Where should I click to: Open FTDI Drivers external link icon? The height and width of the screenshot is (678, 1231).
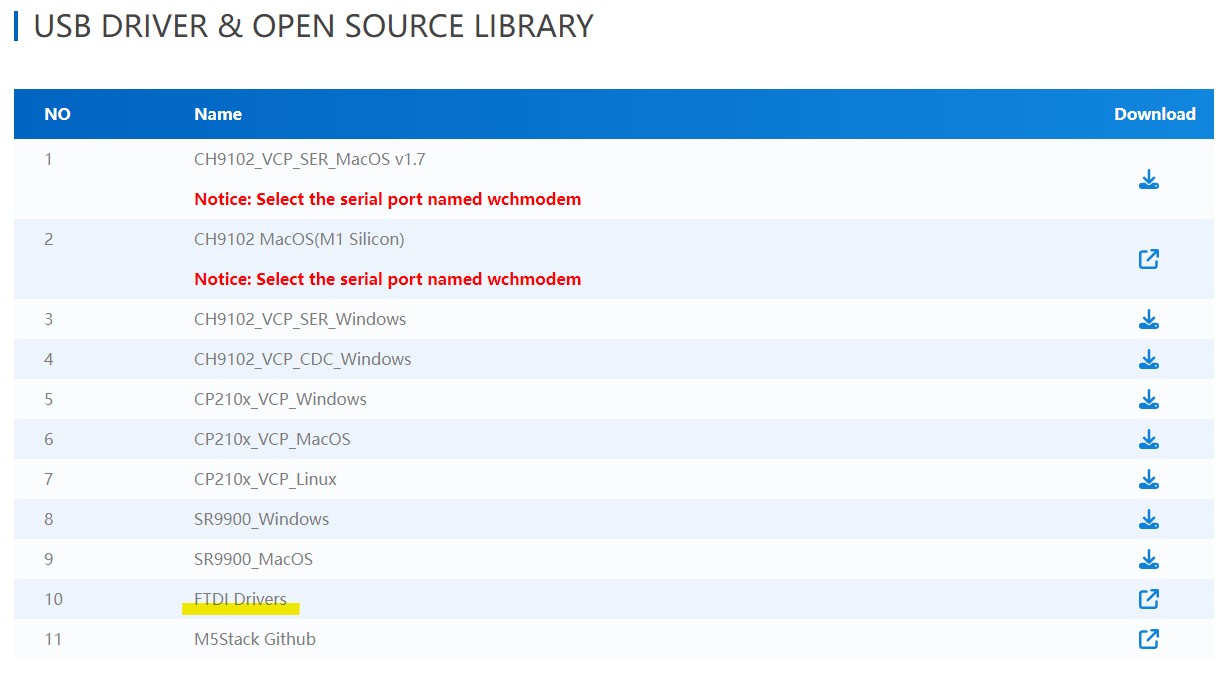click(1149, 599)
